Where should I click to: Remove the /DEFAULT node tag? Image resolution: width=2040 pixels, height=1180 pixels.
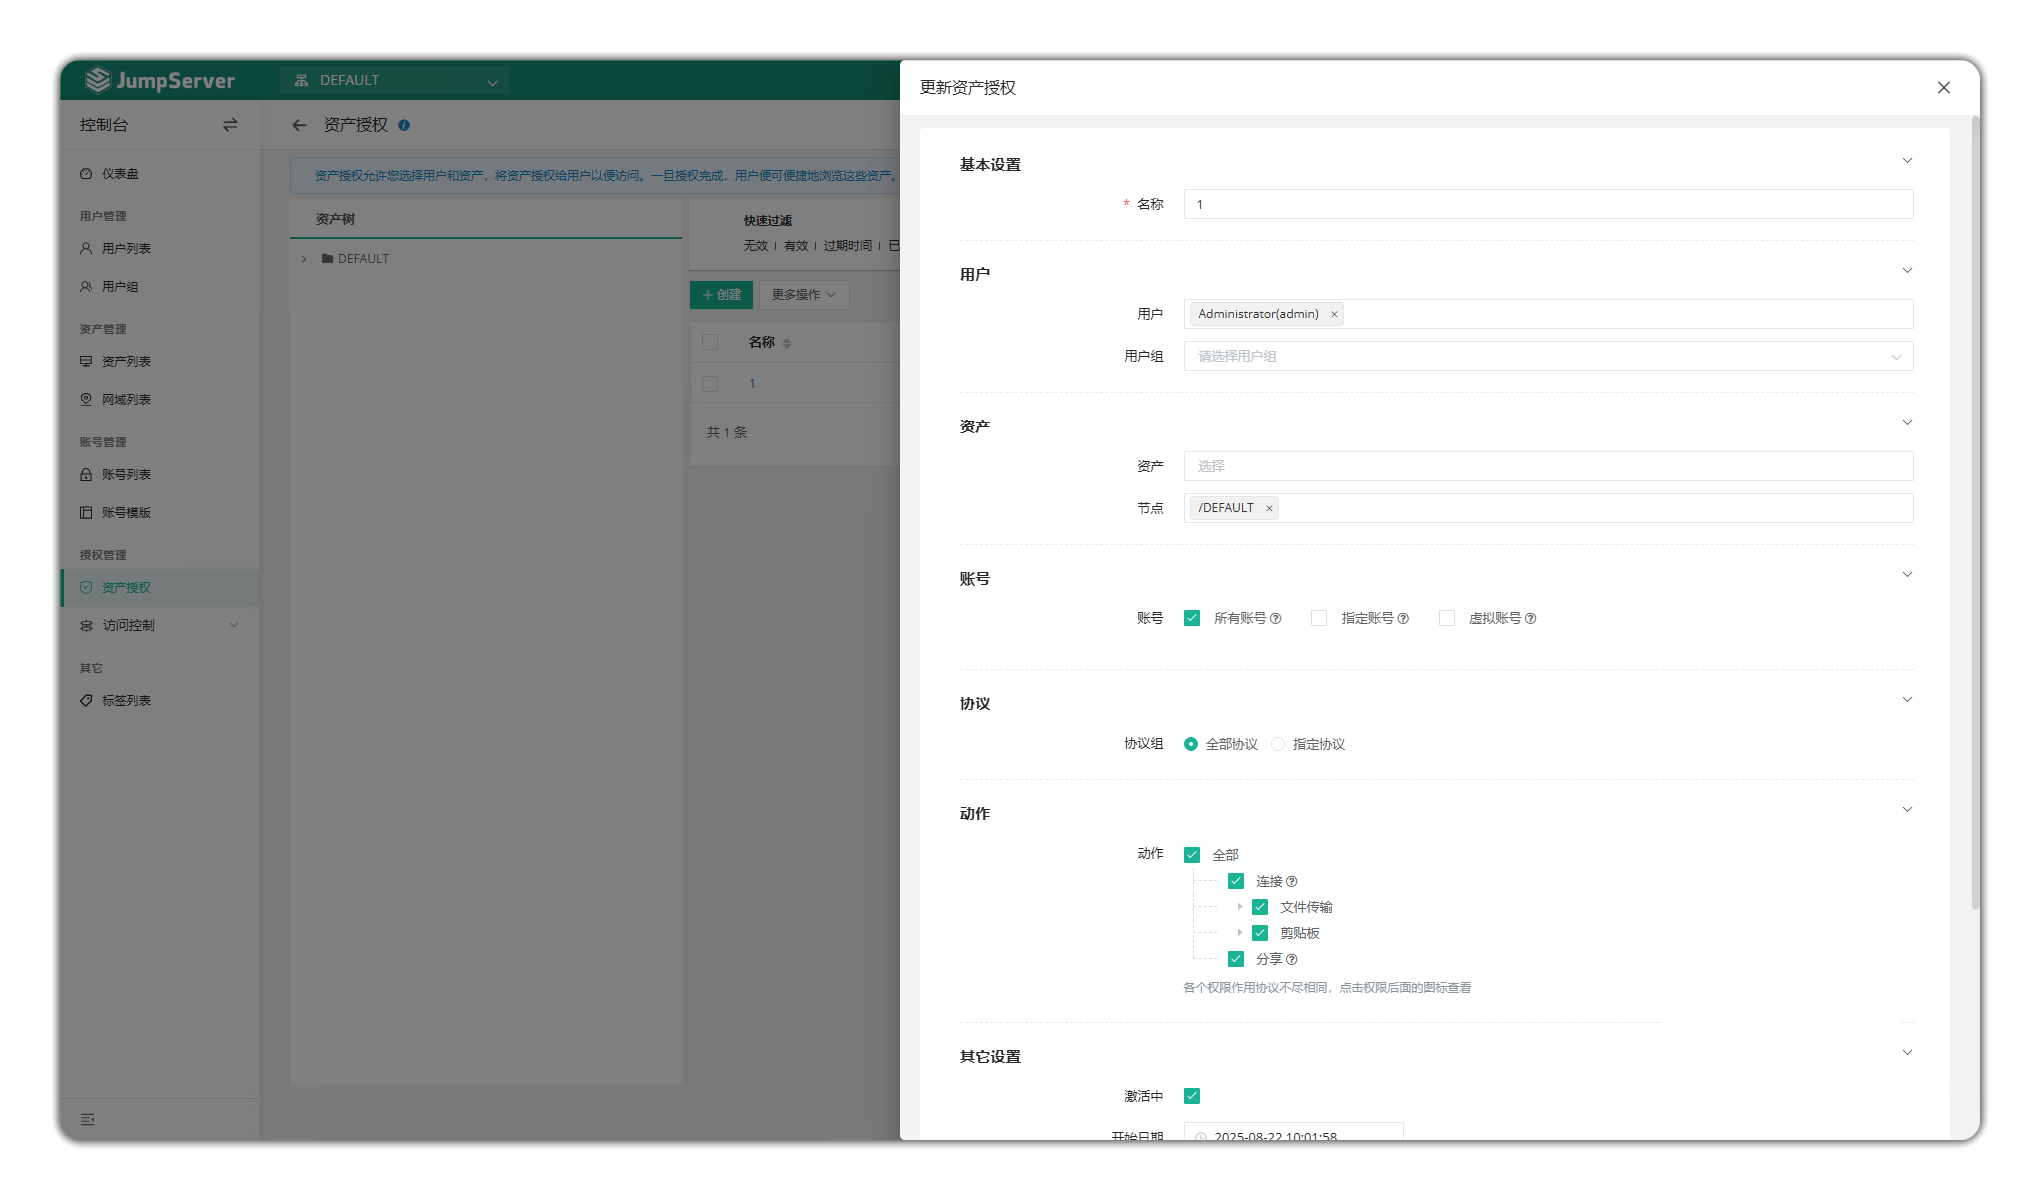[x=1269, y=509]
